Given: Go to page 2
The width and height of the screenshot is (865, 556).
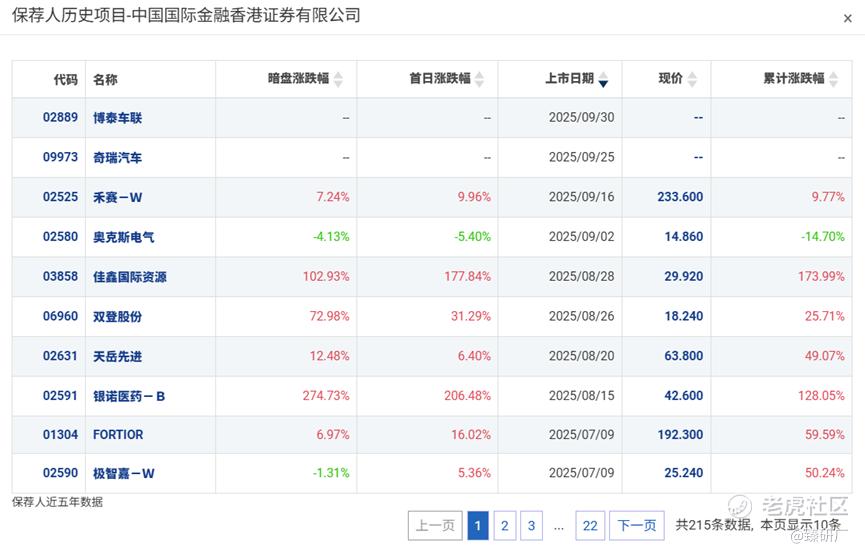Looking at the screenshot, I should click(505, 525).
